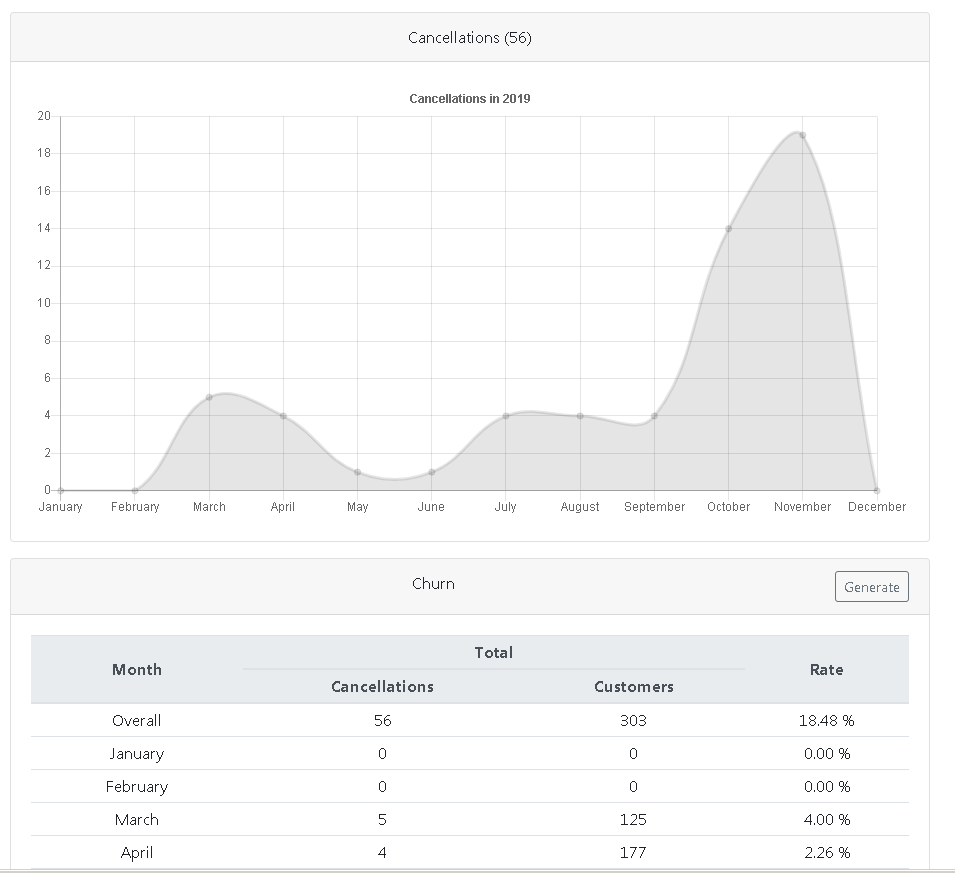
Task: Click the October data point on chart
Action: click(728, 228)
